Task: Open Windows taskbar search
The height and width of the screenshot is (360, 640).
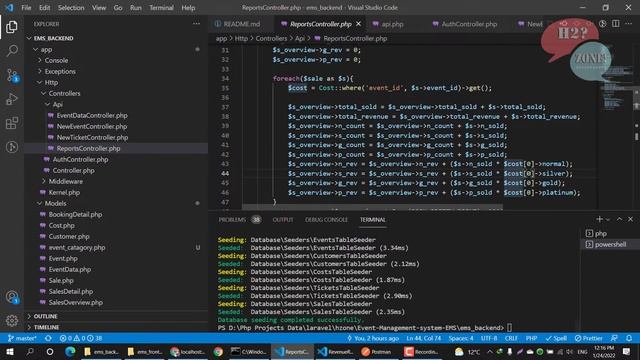Action: click(30, 351)
